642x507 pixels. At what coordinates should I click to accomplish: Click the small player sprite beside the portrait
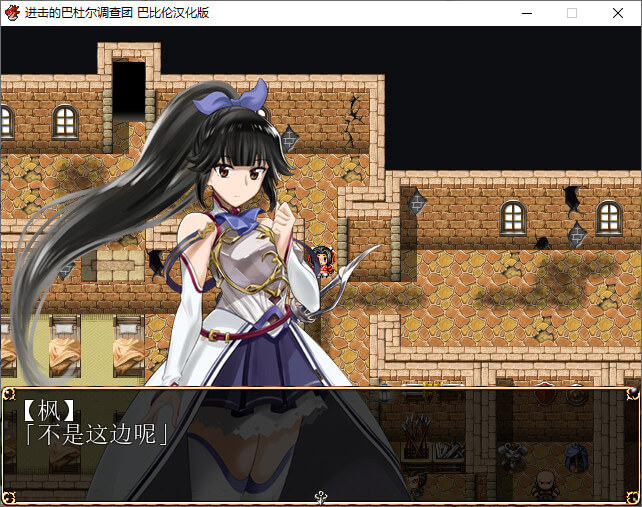tap(322, 261)
